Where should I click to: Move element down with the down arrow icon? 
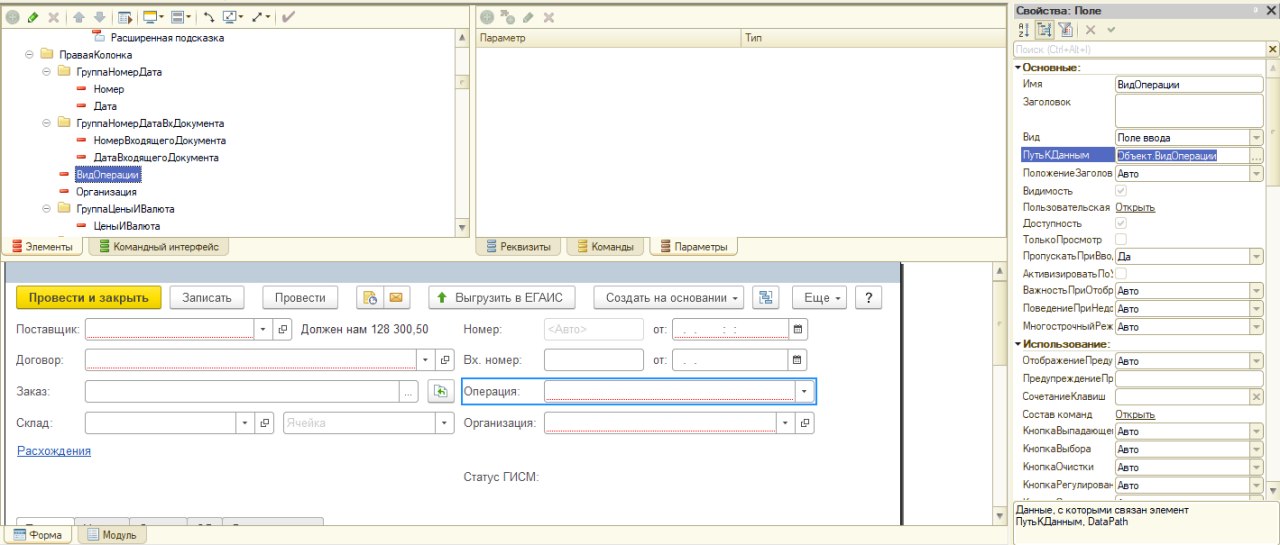click(x=98, y=17)
